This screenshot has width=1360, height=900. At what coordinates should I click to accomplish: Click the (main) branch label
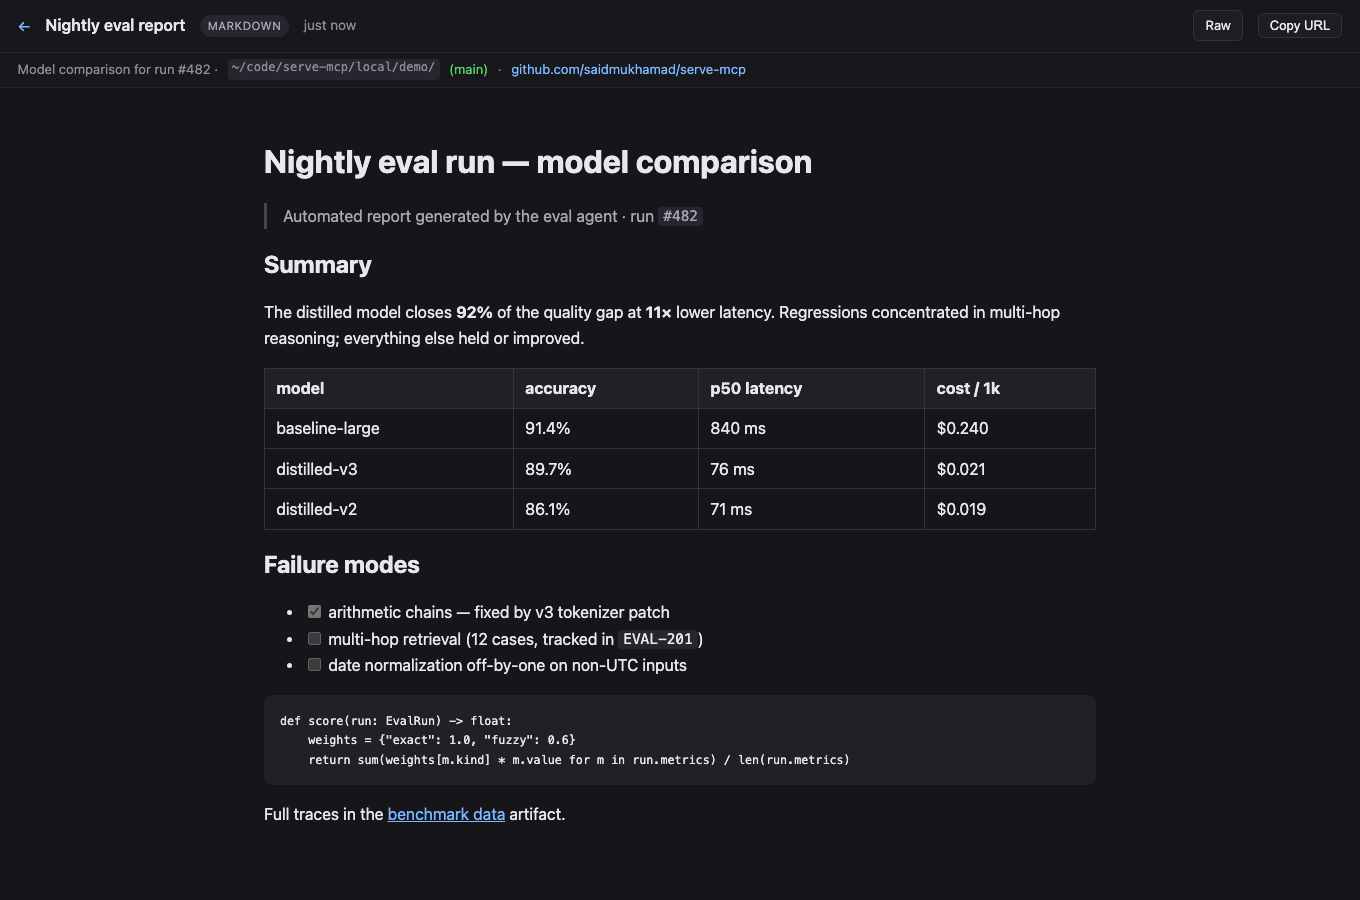469,69
